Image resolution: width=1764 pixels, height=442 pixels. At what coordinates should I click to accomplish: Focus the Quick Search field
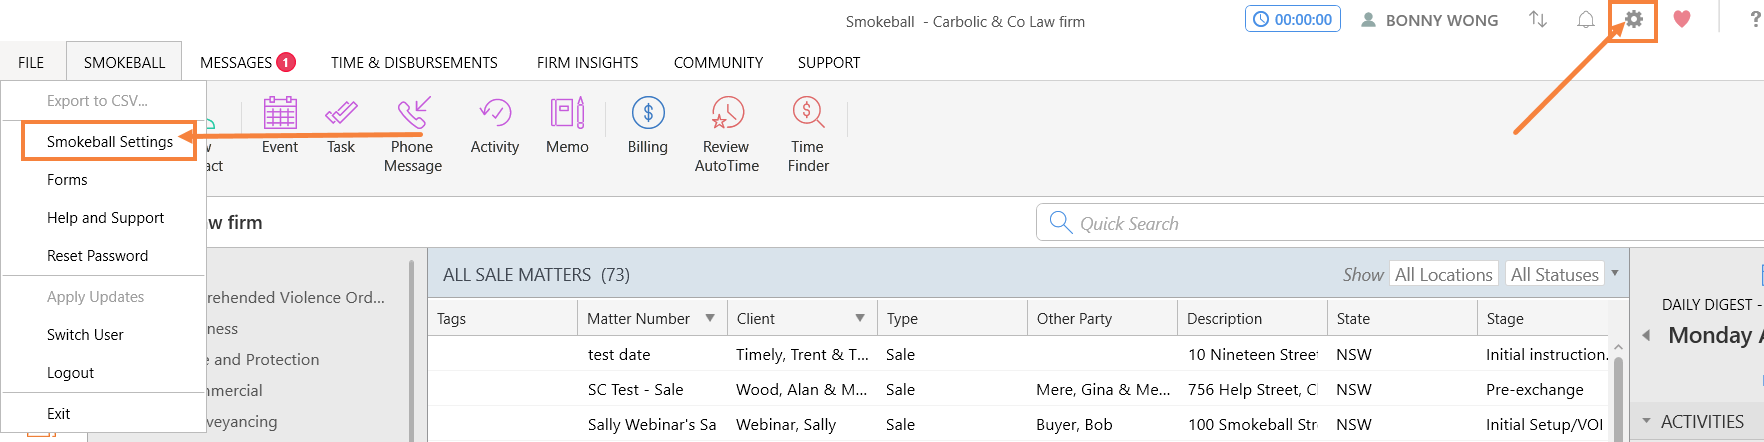1400,223
